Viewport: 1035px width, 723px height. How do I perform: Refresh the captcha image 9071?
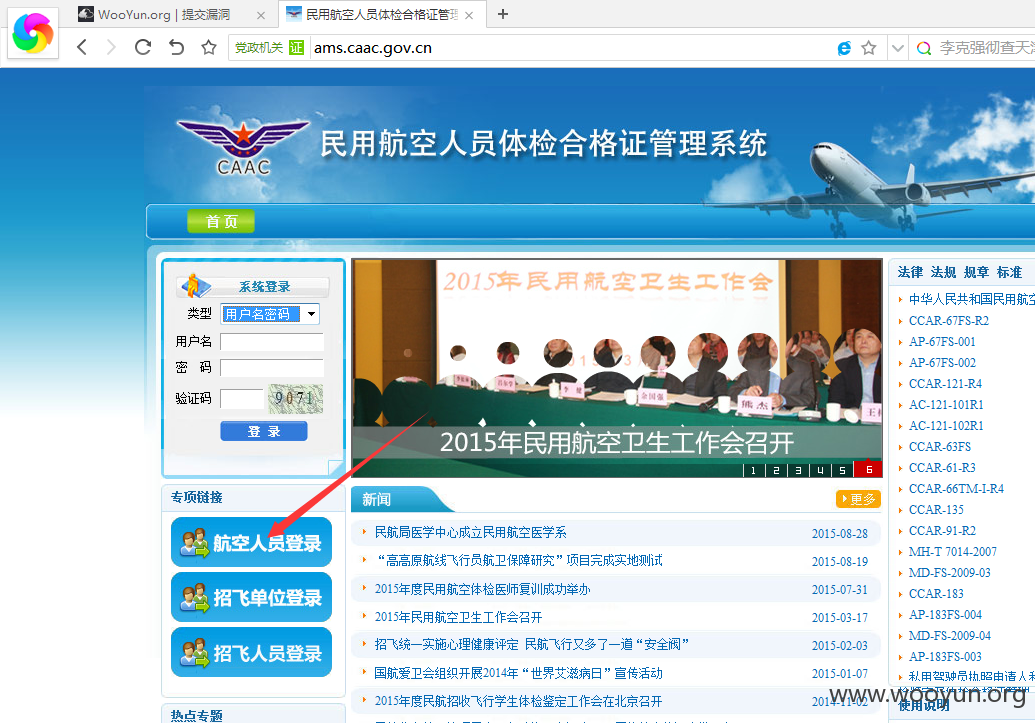[296, 398]
